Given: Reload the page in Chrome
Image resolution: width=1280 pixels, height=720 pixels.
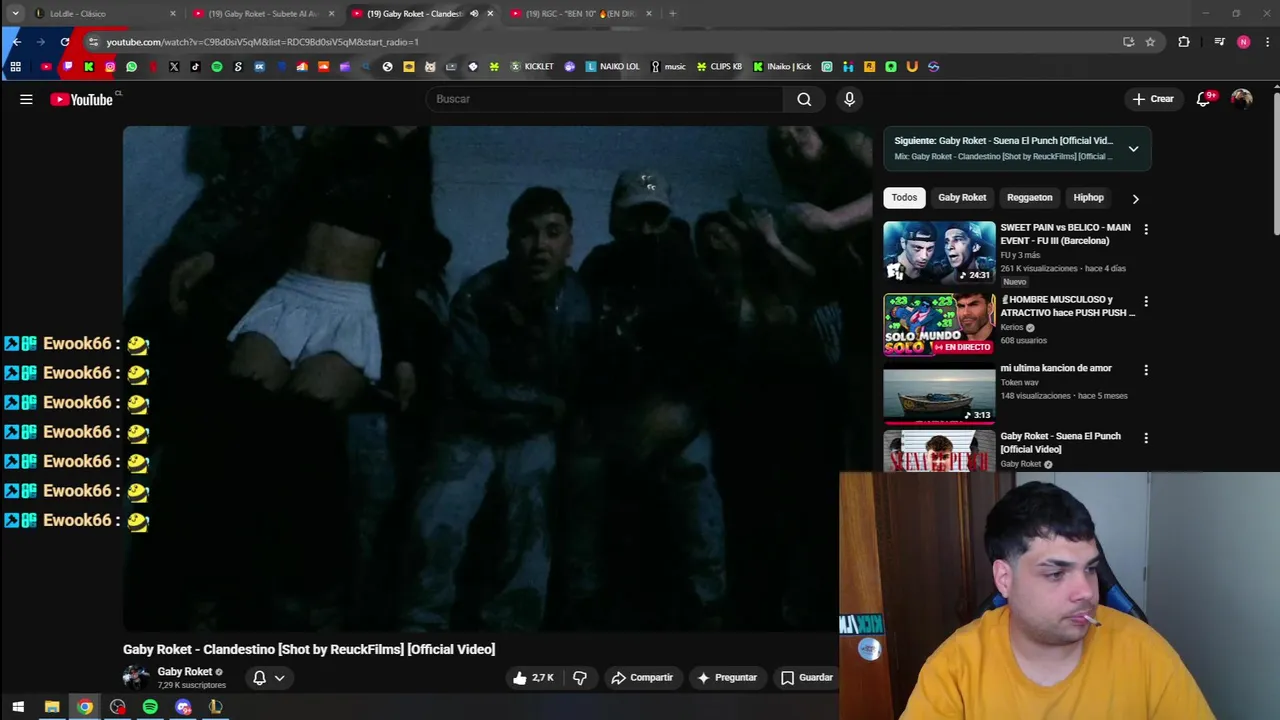Looking at the screenshot, I should pos(65,42).
